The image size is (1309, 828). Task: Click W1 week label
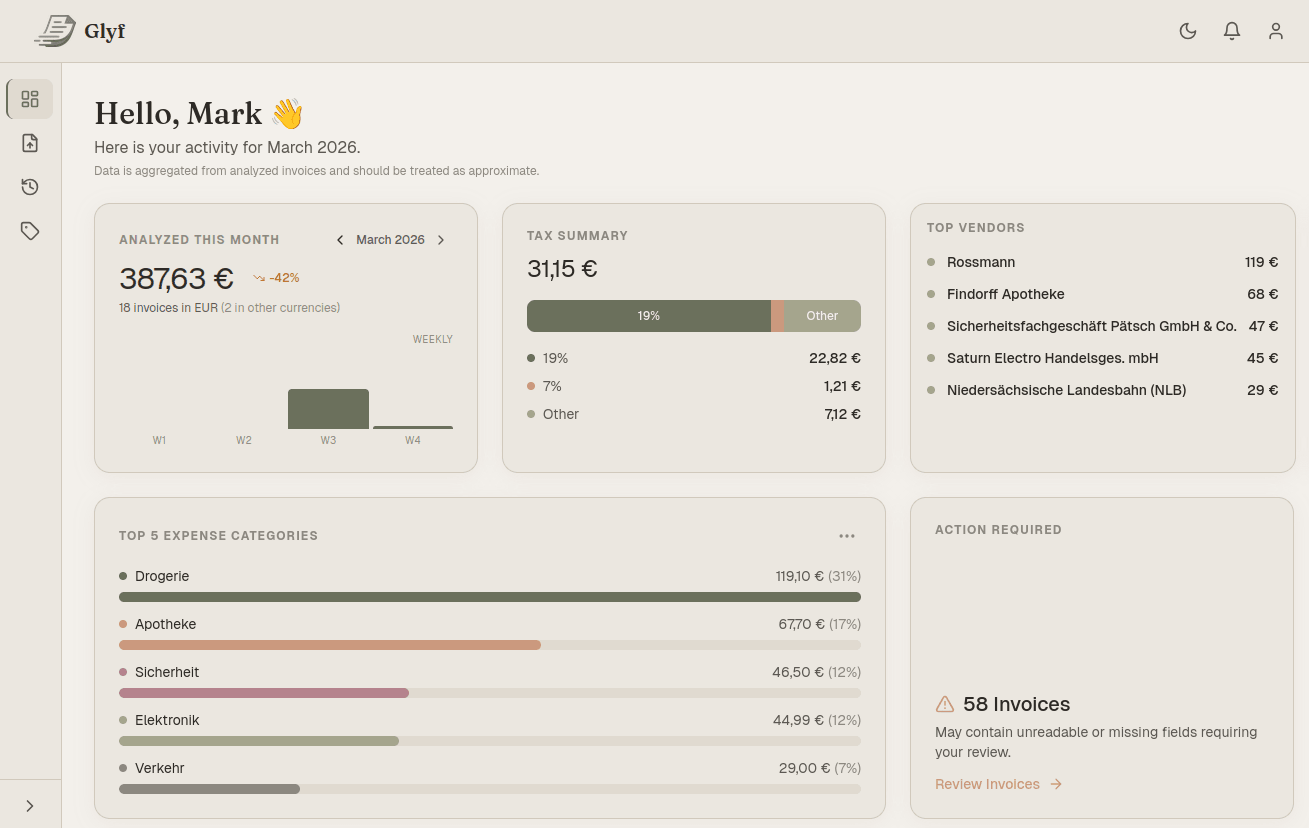[159, 440]
